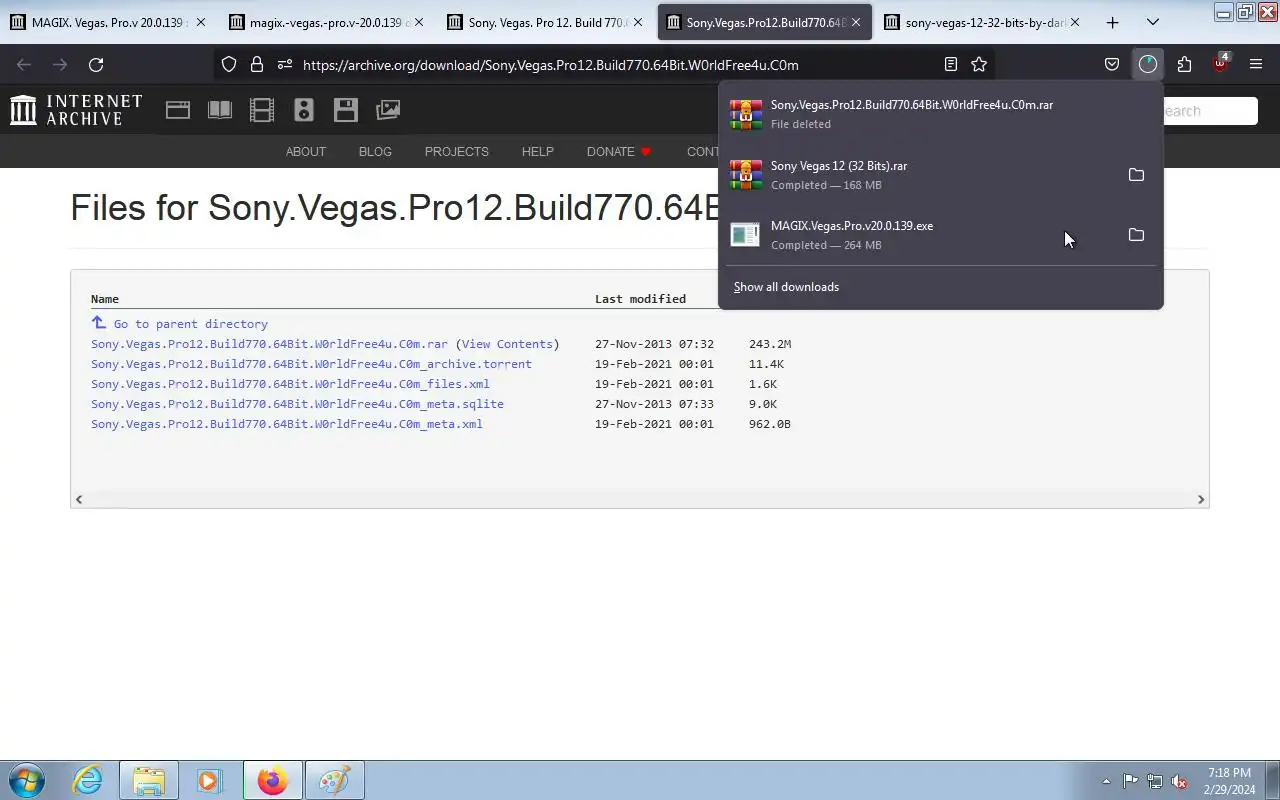The image size is (1280, 800).
Task: Switch to Sony. Vegas. Pro 12. Build 770 tab
Action: (545, 22)
